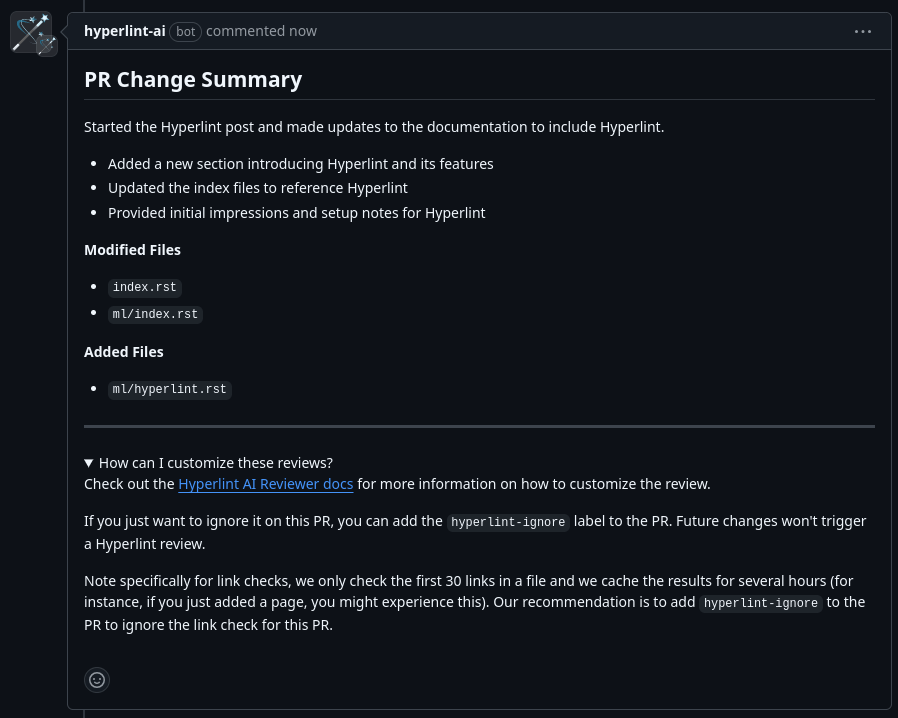
Task: Add a reaction with the smiley icon
Action: [x=97, y=680]
